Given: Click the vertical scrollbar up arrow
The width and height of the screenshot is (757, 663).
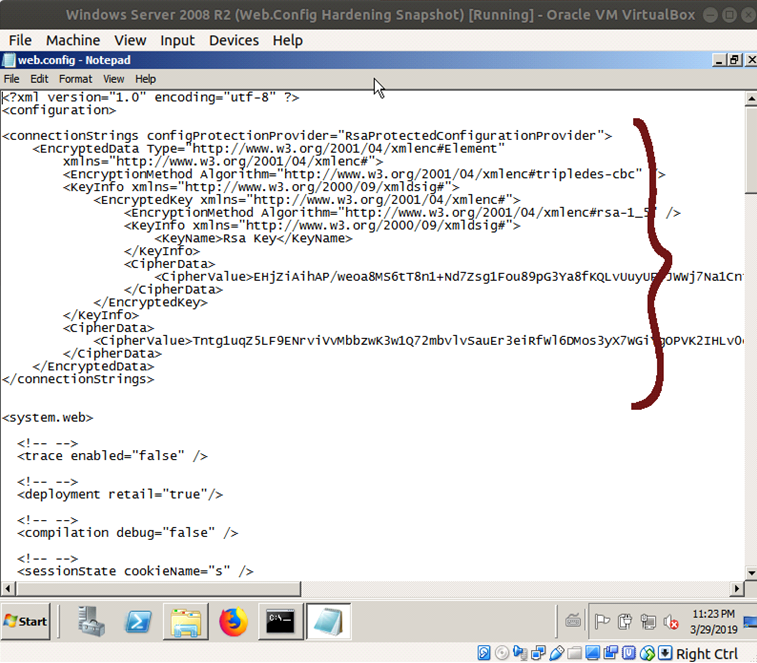Looking at the screenshot, I should [749, 98].
